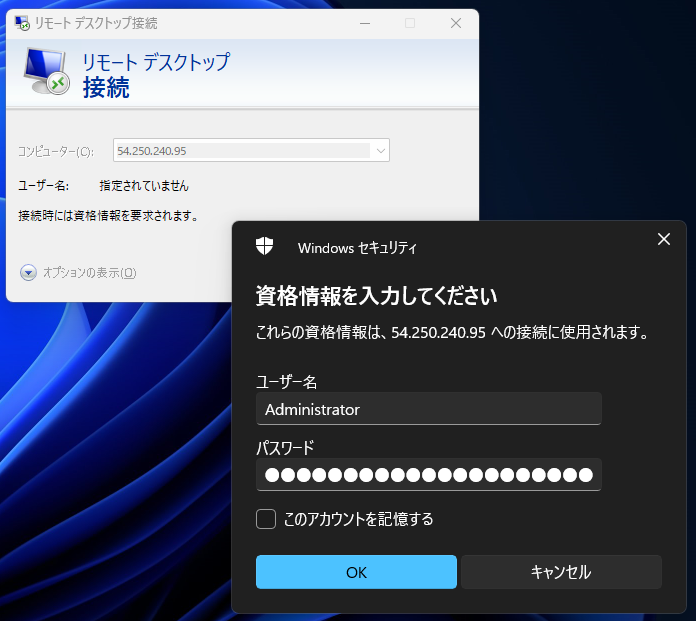Click the Windows Security shield icon

click(x=265, y=246)
